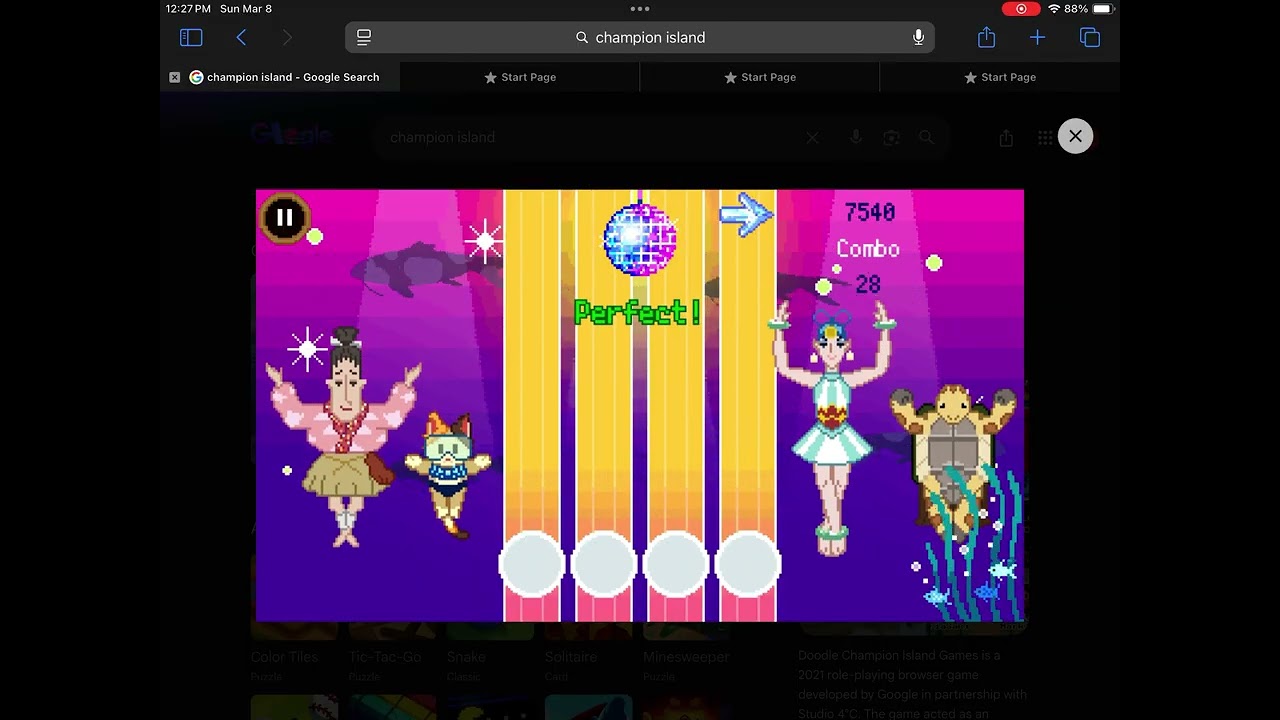Screen dimensions: 1280x720
Task: Click the green Perfect! text
Action: click(x=637, y=313)
